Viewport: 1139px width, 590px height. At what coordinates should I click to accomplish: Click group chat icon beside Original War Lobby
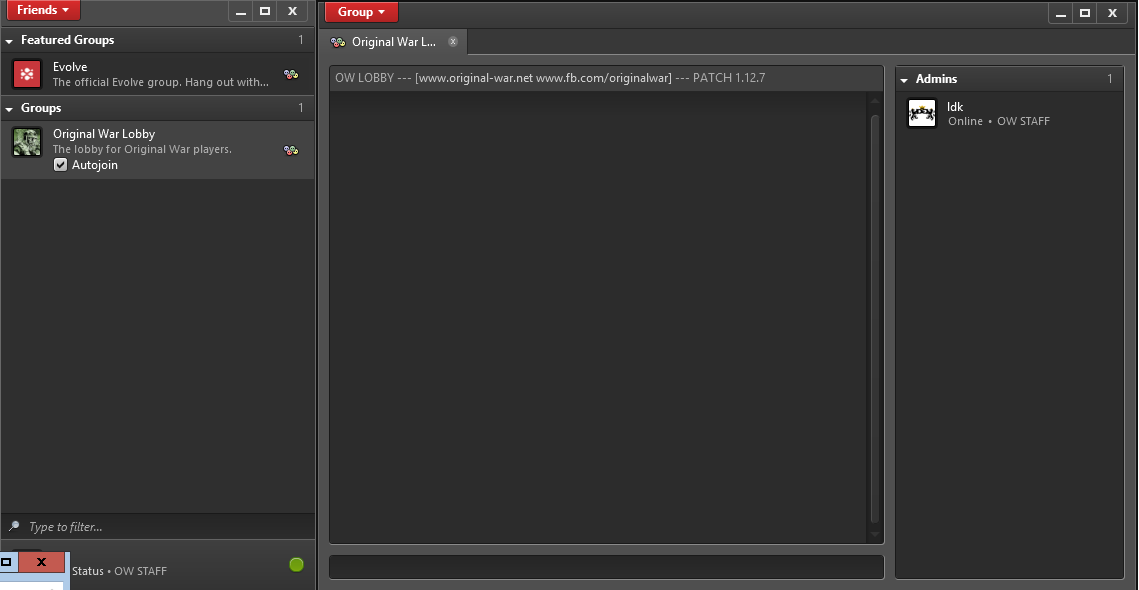[291, 150]
